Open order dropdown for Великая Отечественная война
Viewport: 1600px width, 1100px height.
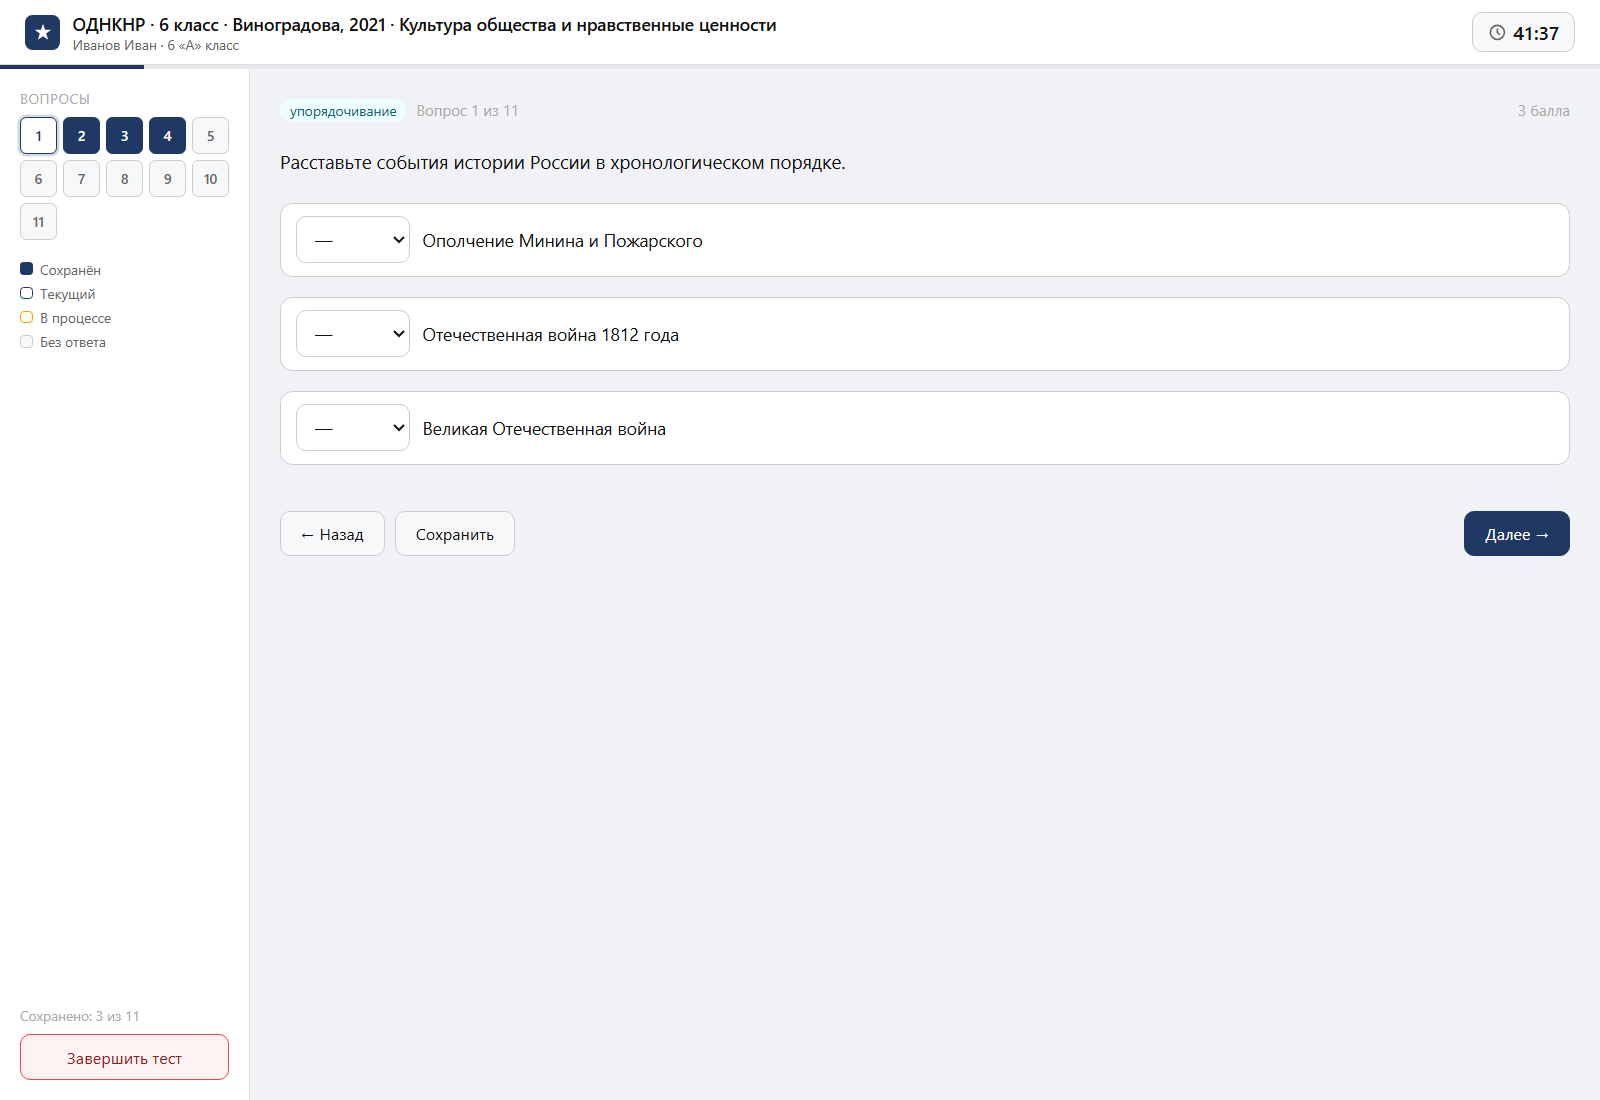[353, 428]
